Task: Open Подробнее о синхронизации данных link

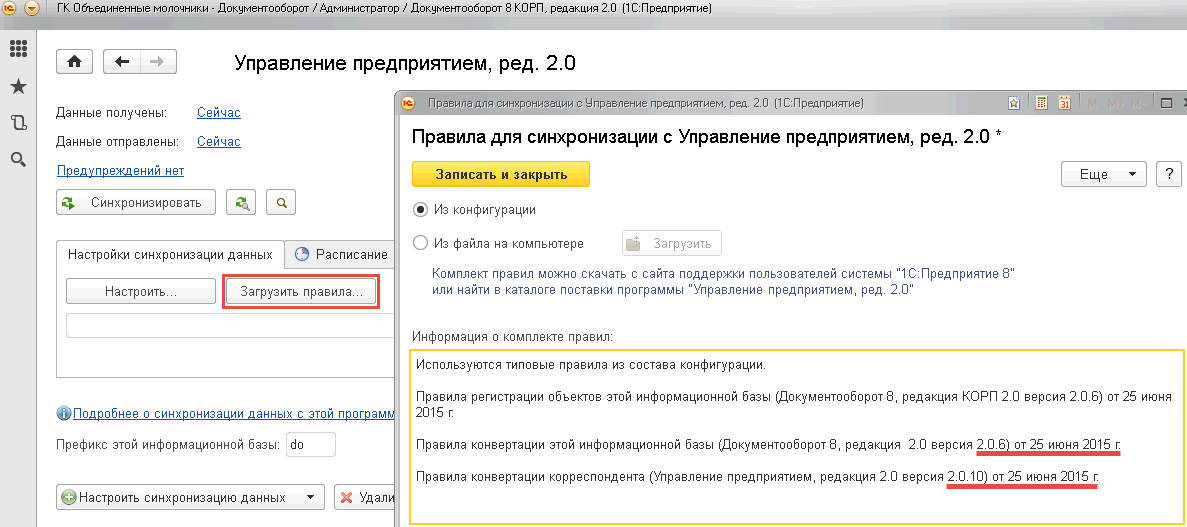Action: [233, 413]
